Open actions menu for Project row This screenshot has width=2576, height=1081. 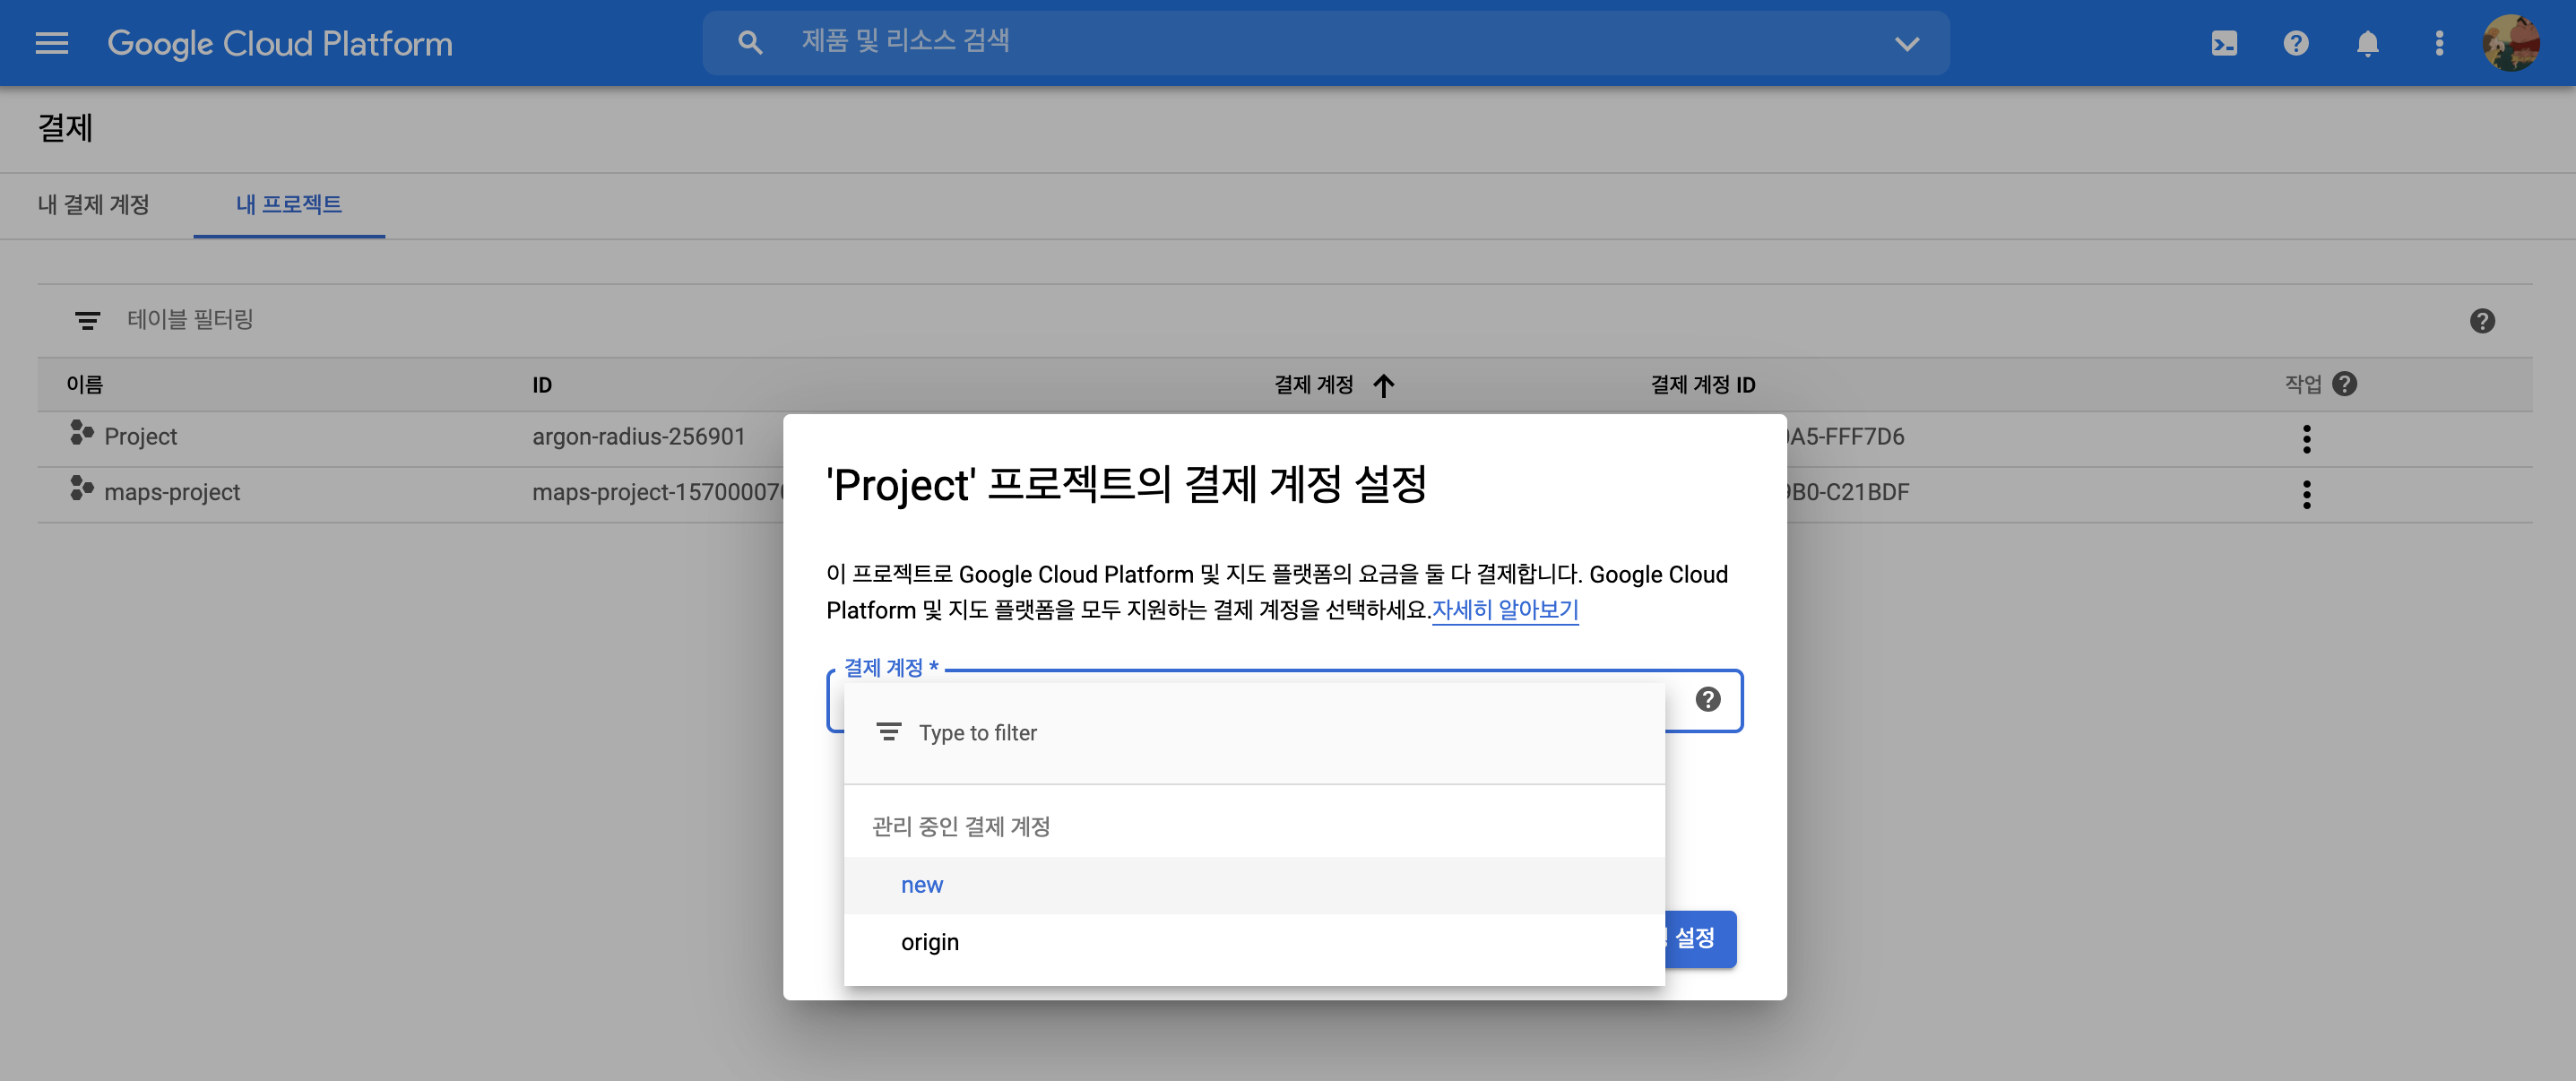click(x=2307, y=439)
